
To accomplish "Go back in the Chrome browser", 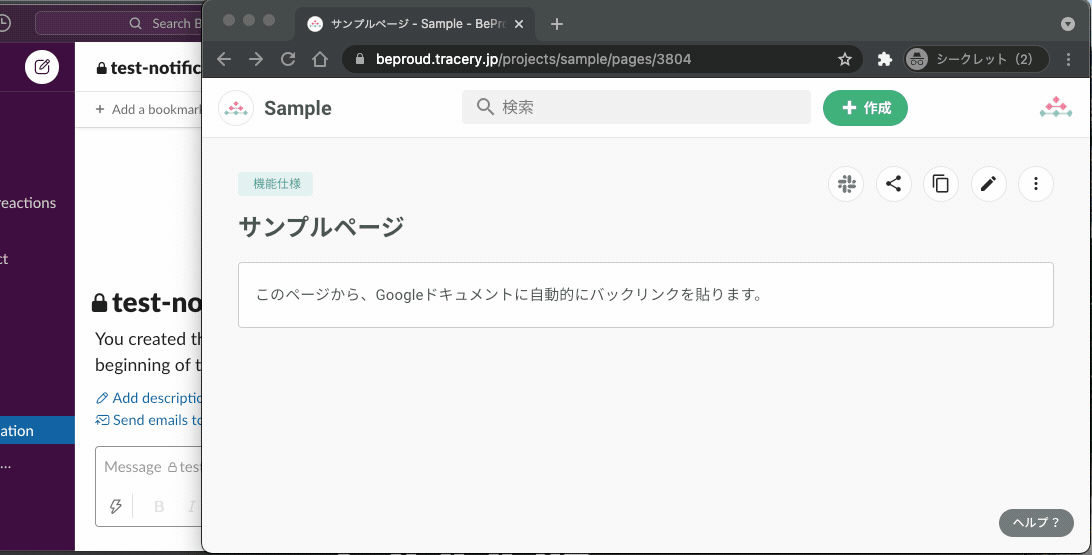I will (x=224, y=59).
